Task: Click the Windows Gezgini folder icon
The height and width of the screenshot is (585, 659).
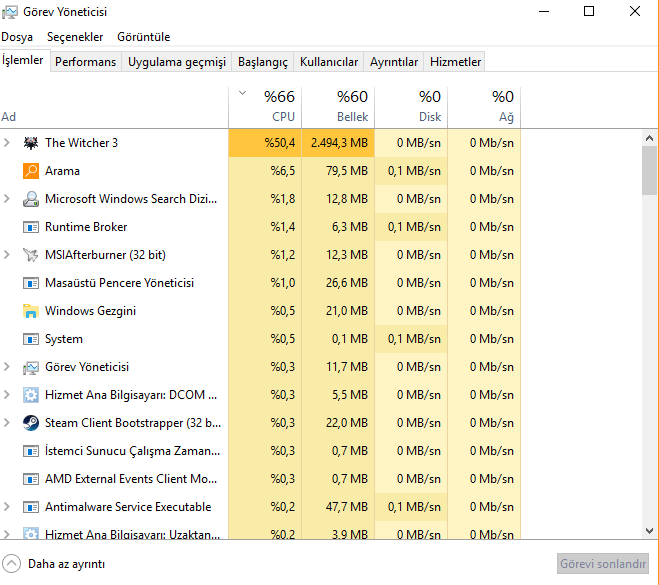Action: click(x=31, y=311)
